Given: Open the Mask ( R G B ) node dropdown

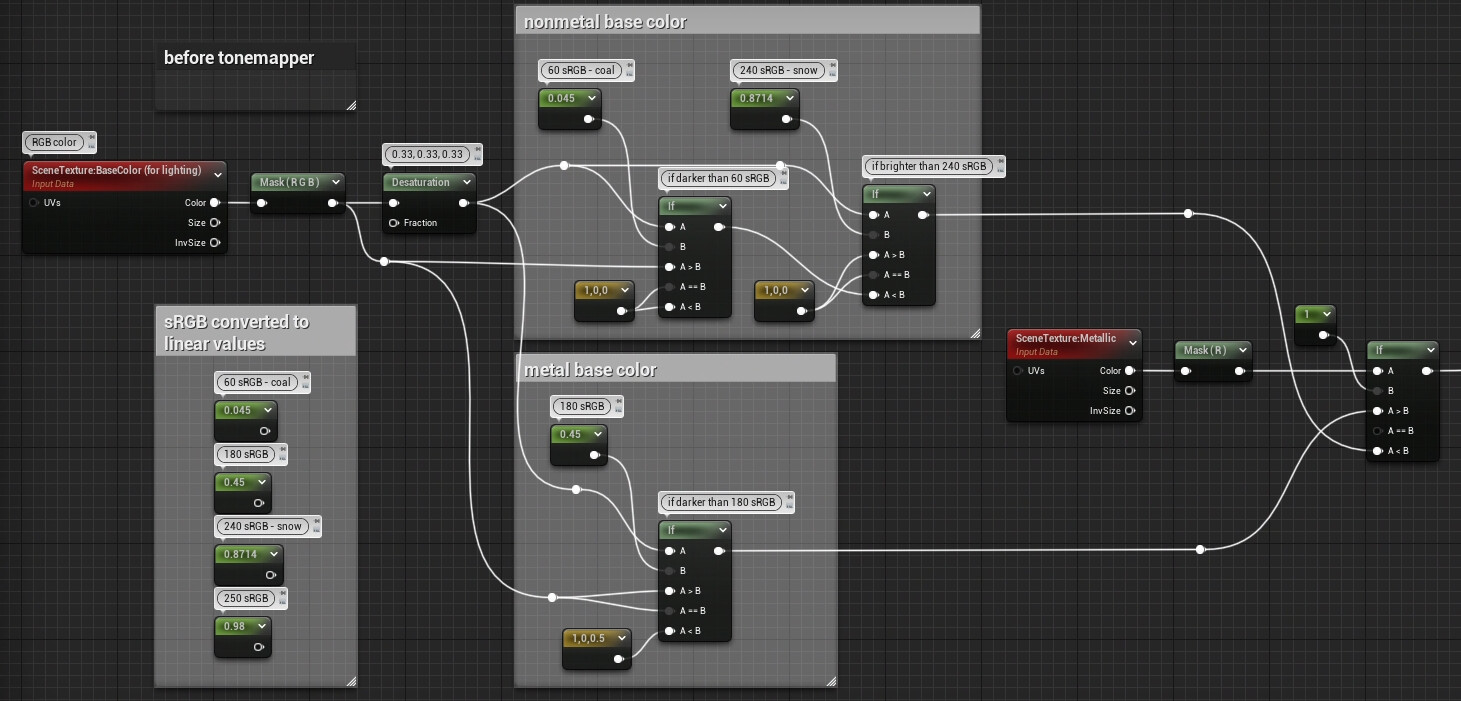Looking at the screenshot, I should [x=335, y=182].
